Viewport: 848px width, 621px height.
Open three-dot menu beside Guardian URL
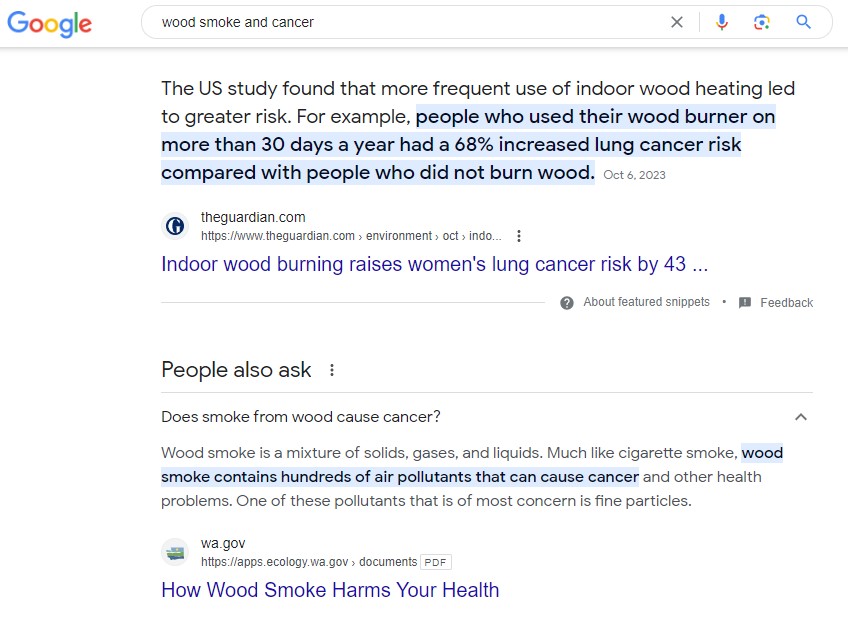[518, 236]
